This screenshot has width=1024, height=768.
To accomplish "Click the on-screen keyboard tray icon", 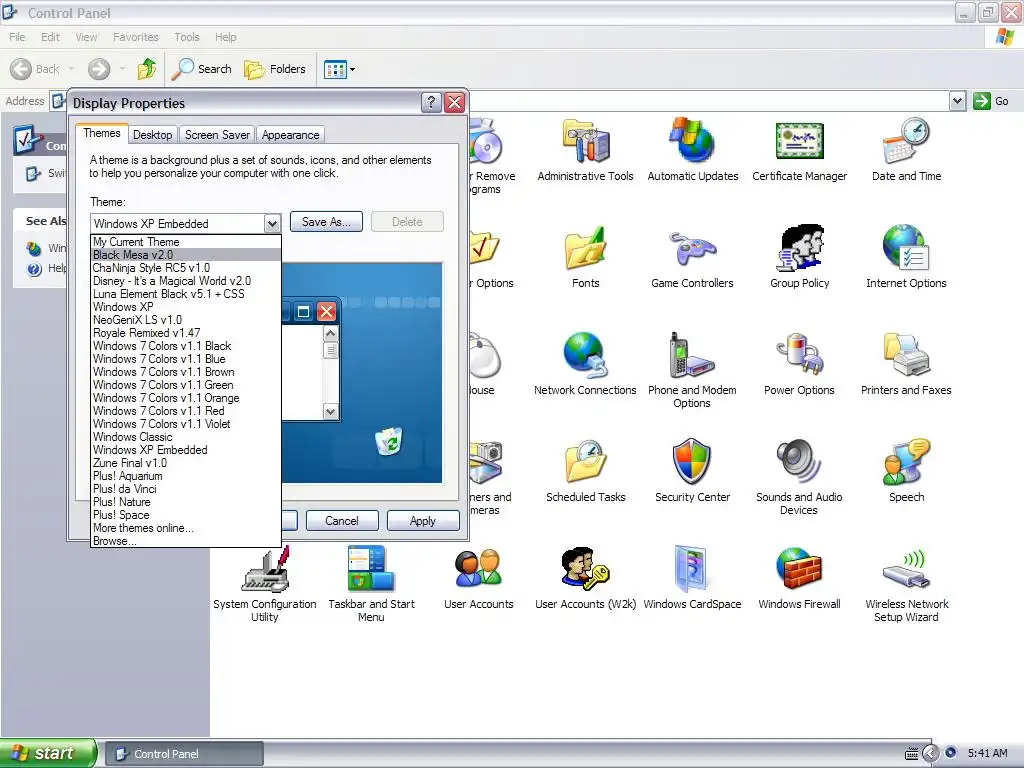I will 911,754.
